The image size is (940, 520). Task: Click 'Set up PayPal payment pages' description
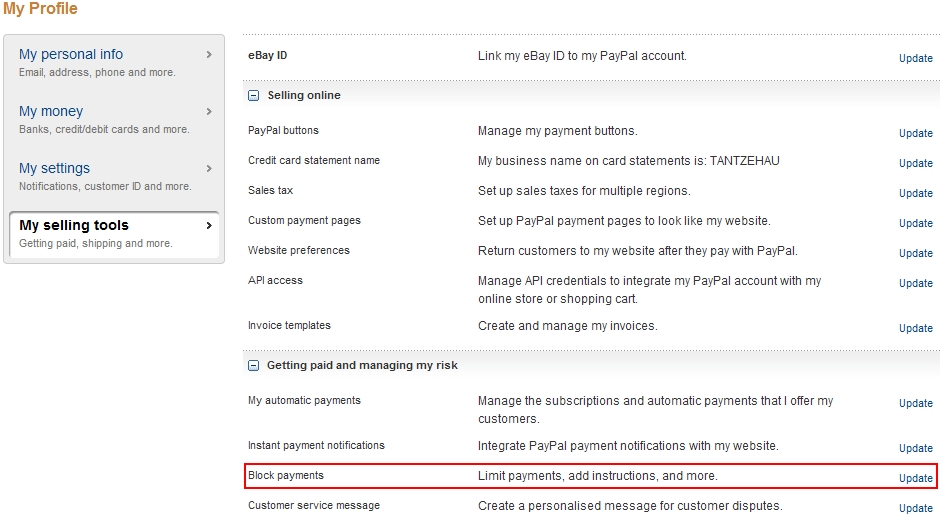pyautogui.click(x=624, y=221)
